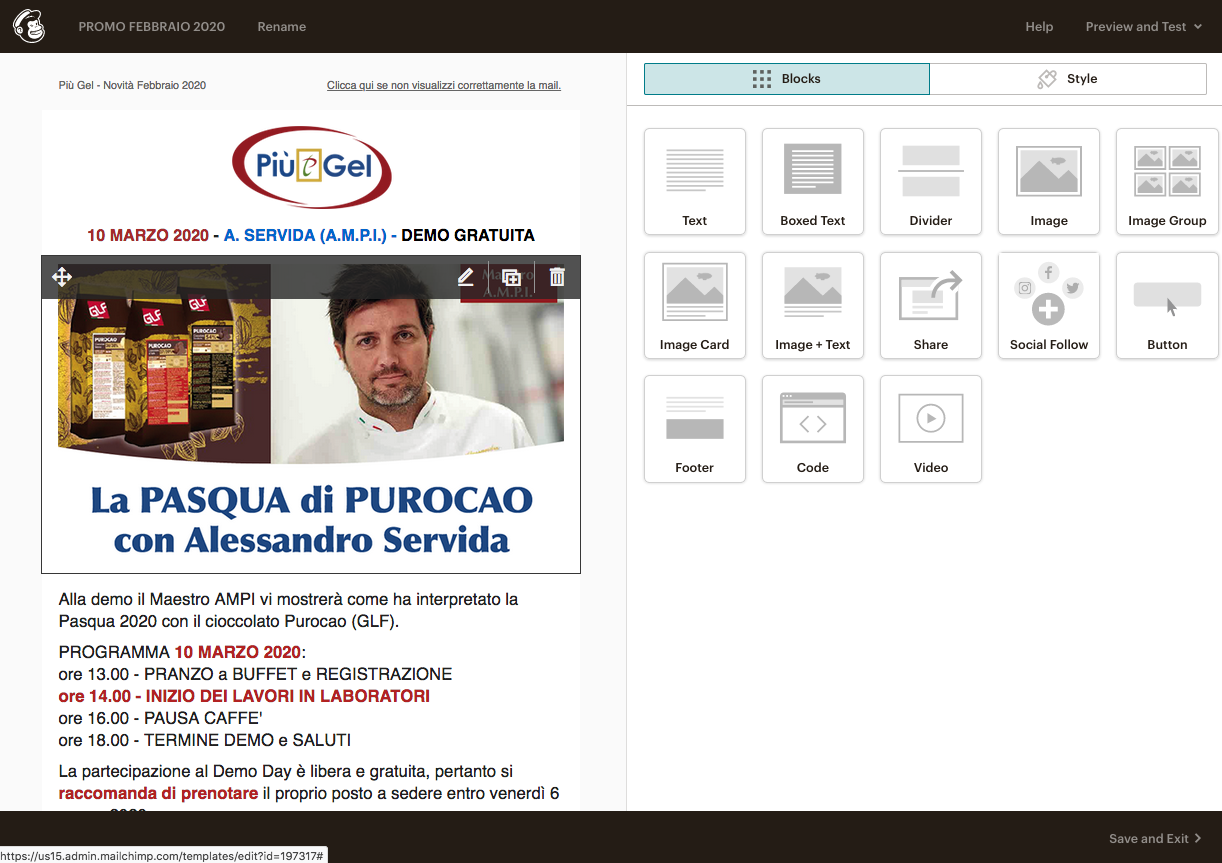1222x863 pixels.
Task: Open the Help menu
Action: [1039, 27]
